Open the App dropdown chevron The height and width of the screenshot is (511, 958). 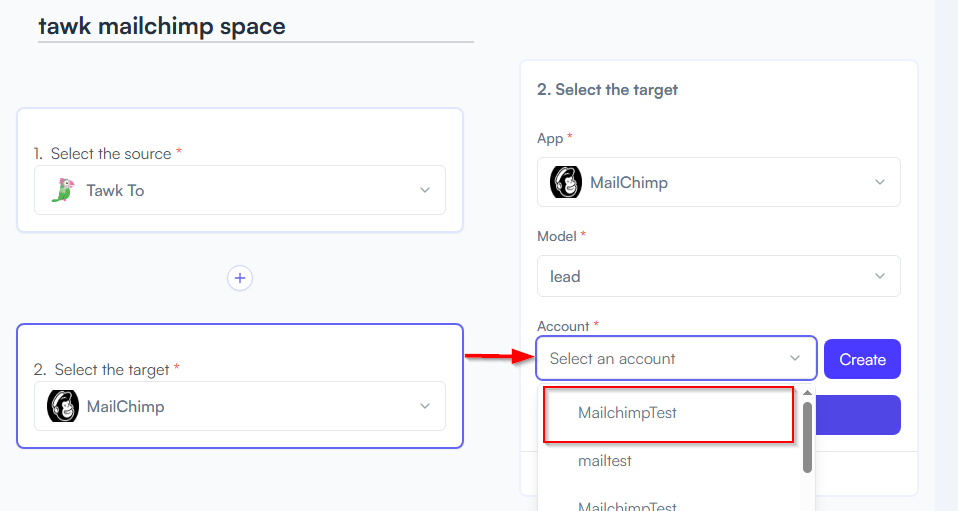pyautogui.click(x=880, y=182)
